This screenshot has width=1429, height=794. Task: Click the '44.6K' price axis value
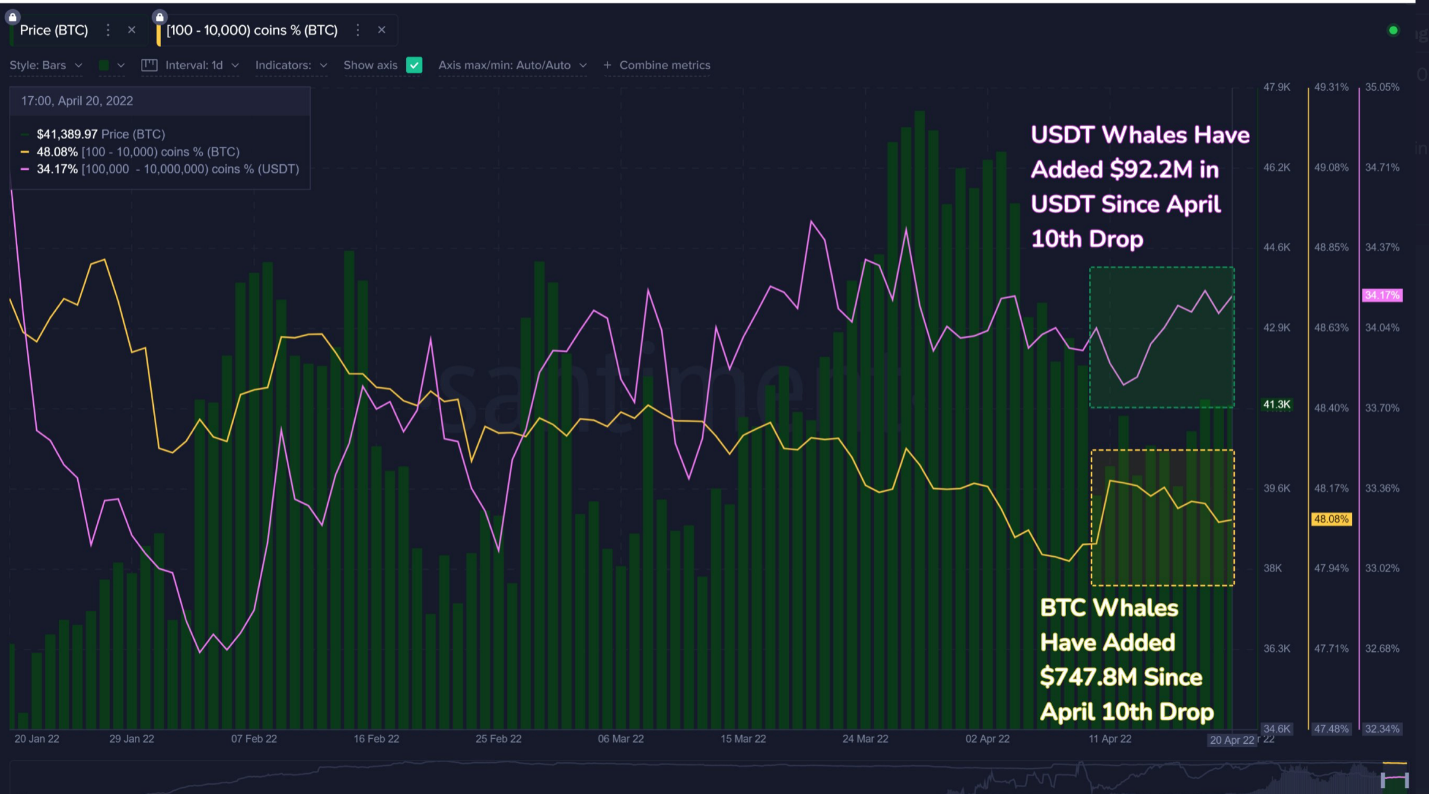click(x=1277, y=248)
